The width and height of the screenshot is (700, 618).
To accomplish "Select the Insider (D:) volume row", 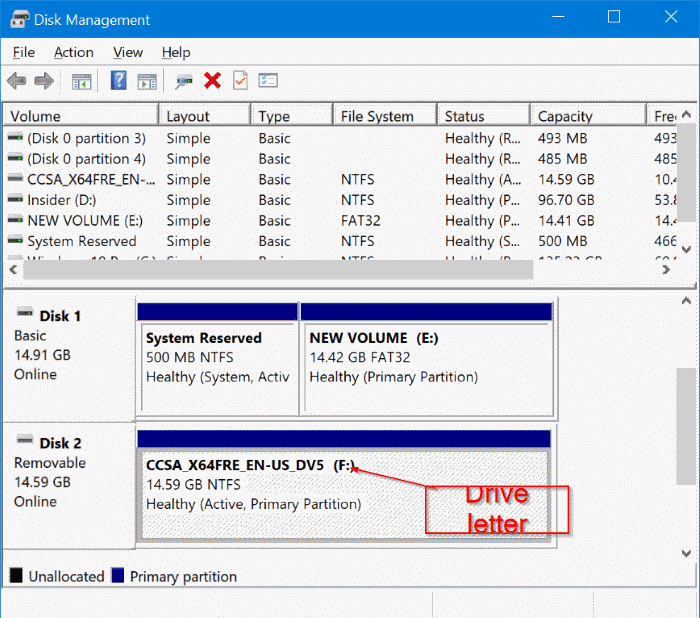I will pyautogui.click(x=340, y=200).
